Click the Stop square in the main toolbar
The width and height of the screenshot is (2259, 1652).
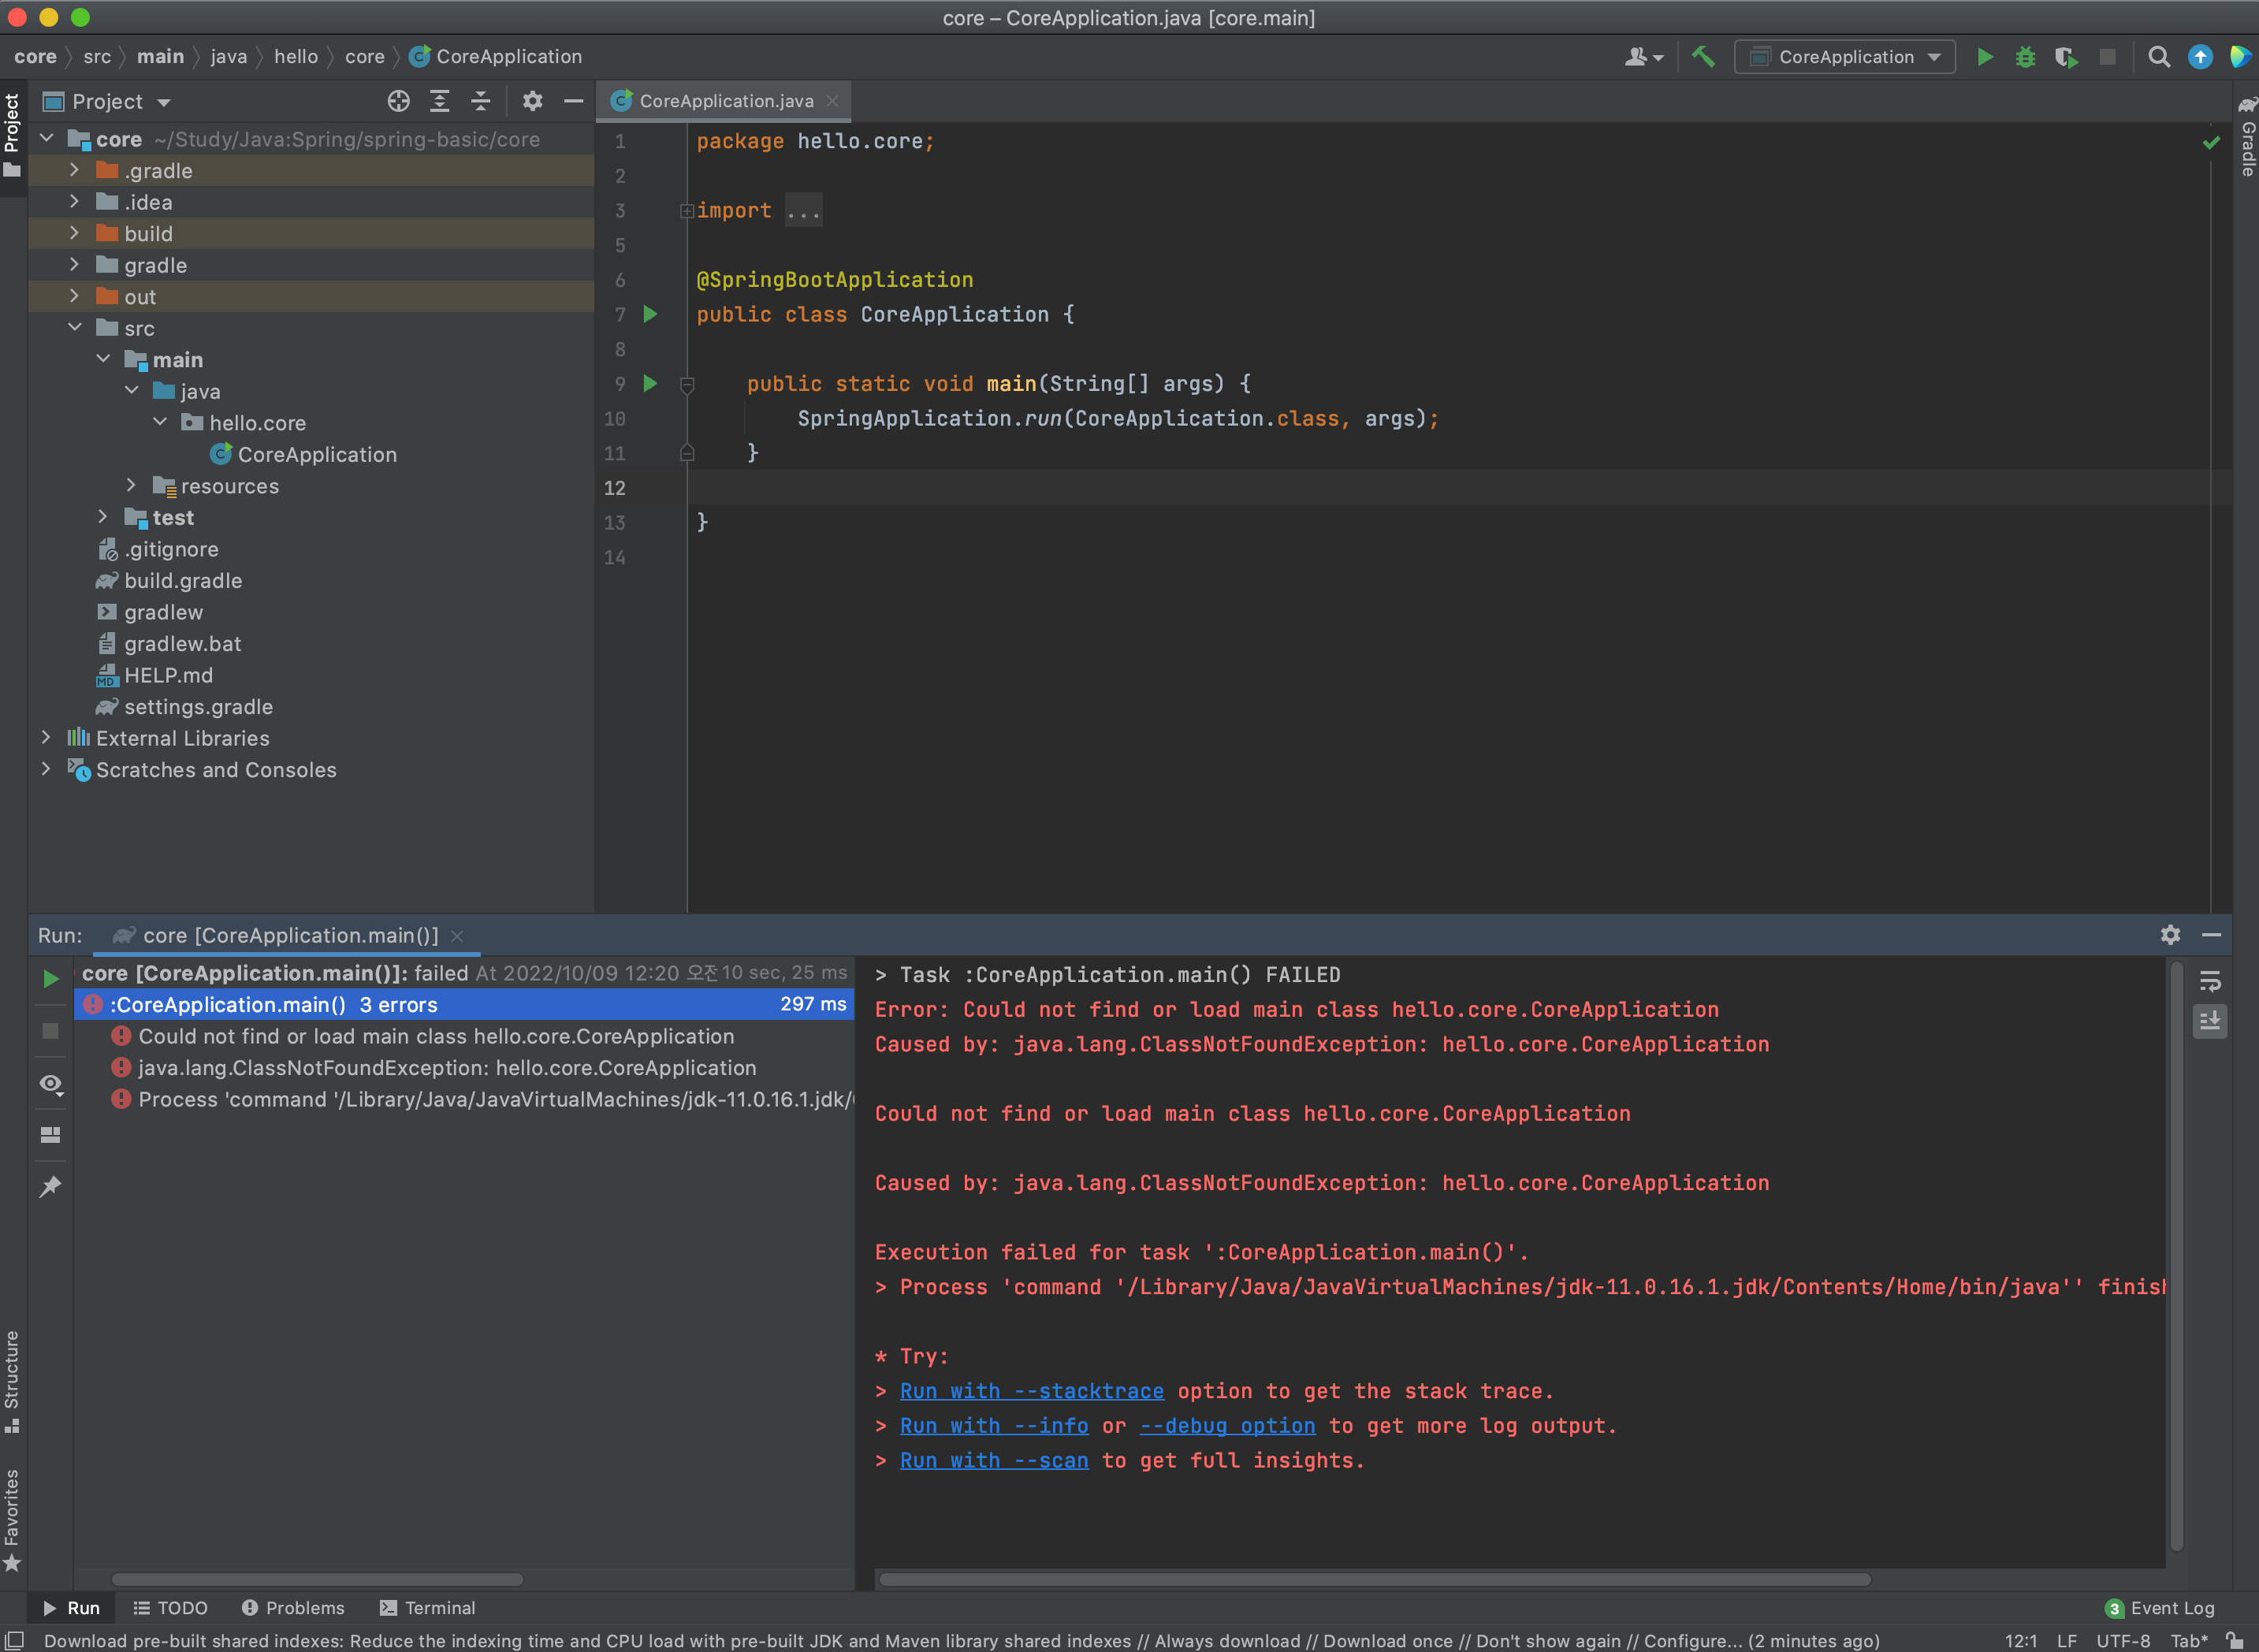(x=2107, y=57)
